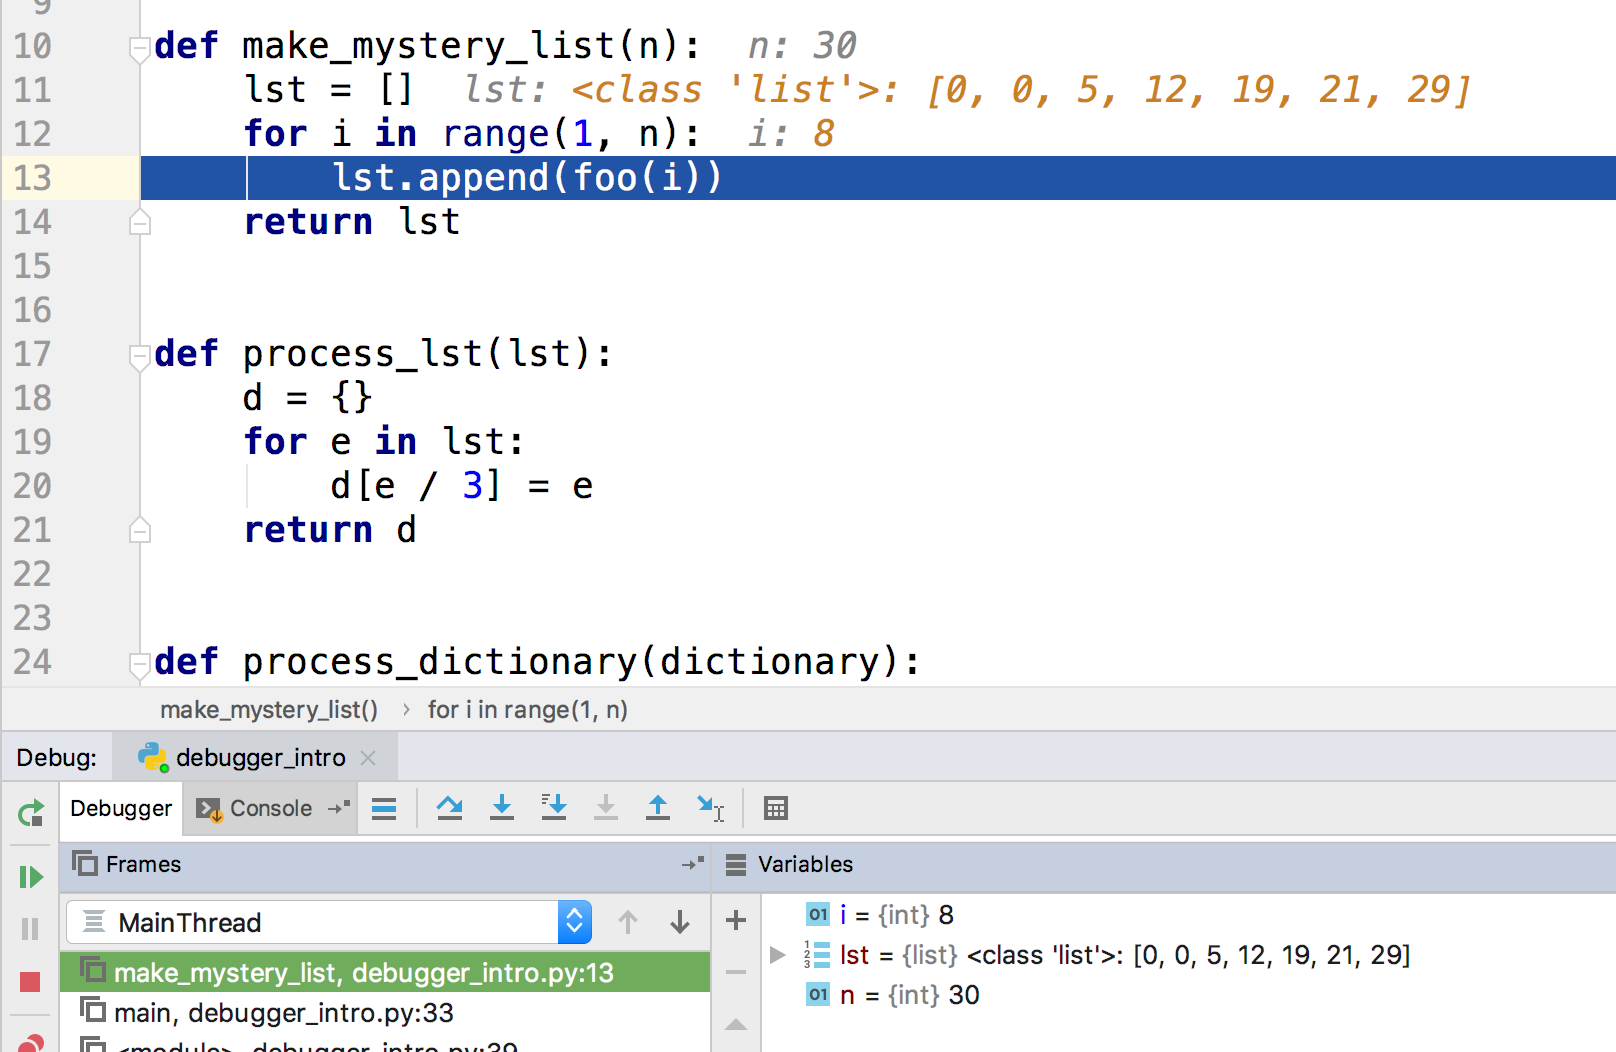
Task: Collapse process_dictionary function fold marker
Action: pos(140,663)
